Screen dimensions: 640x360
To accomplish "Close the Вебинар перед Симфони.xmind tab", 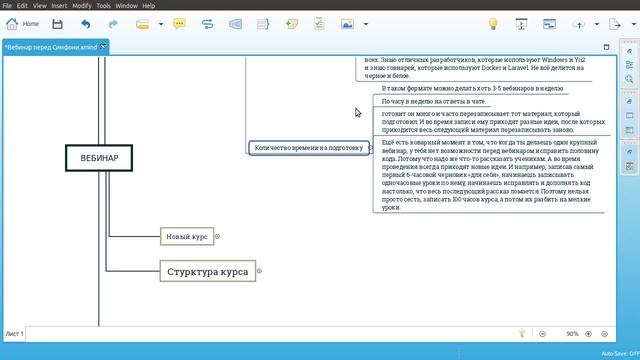I will 103,47.
